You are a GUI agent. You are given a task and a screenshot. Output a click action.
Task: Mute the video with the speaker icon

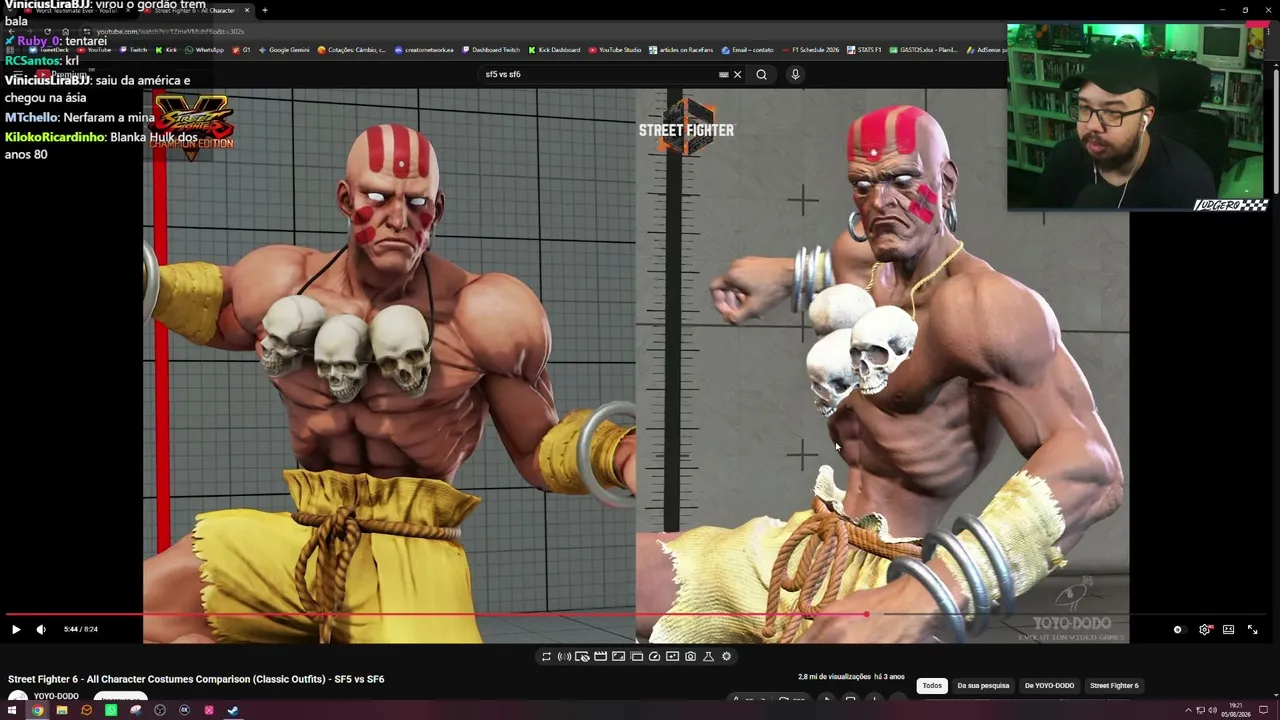click(41, 629)
